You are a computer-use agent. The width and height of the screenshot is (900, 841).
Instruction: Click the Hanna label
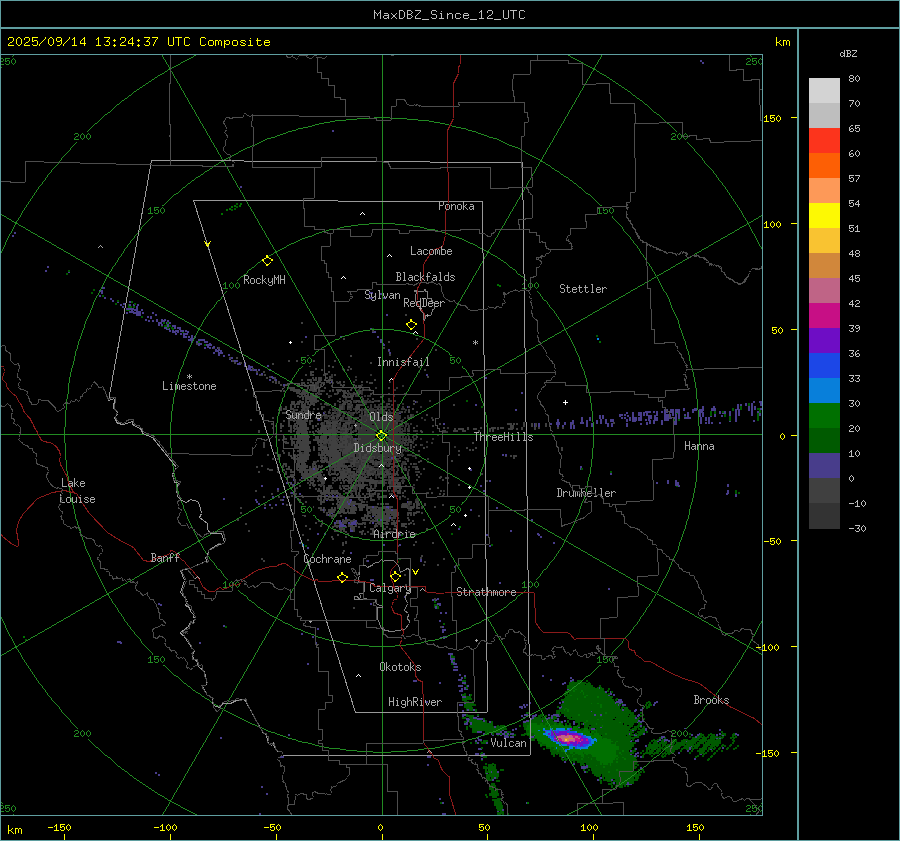click(x=699, y=446)
